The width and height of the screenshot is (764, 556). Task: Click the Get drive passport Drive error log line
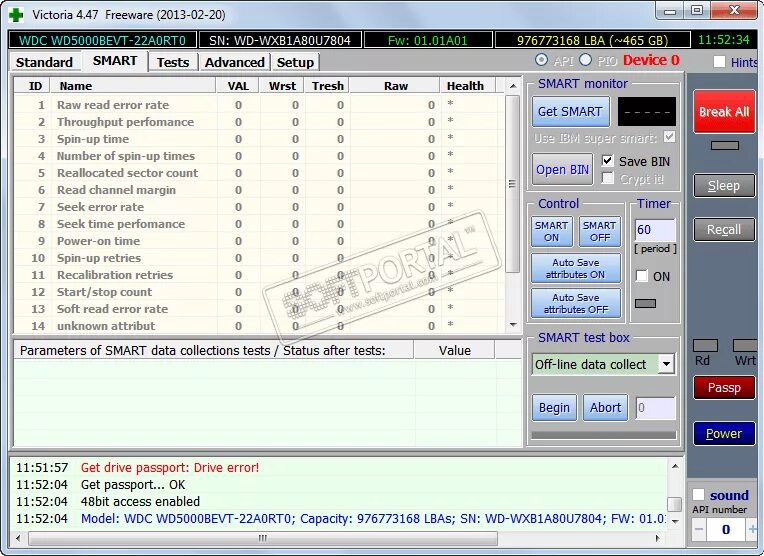[170, 467]
